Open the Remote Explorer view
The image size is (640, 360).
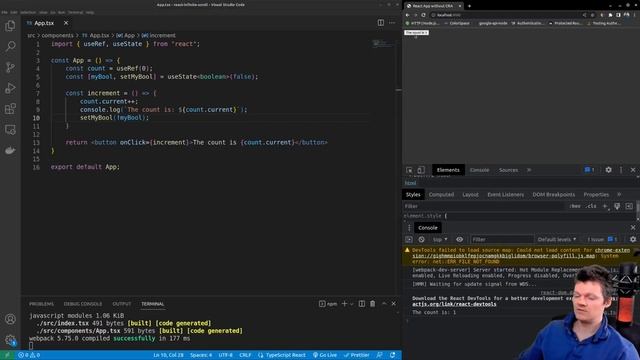[10, 129]
